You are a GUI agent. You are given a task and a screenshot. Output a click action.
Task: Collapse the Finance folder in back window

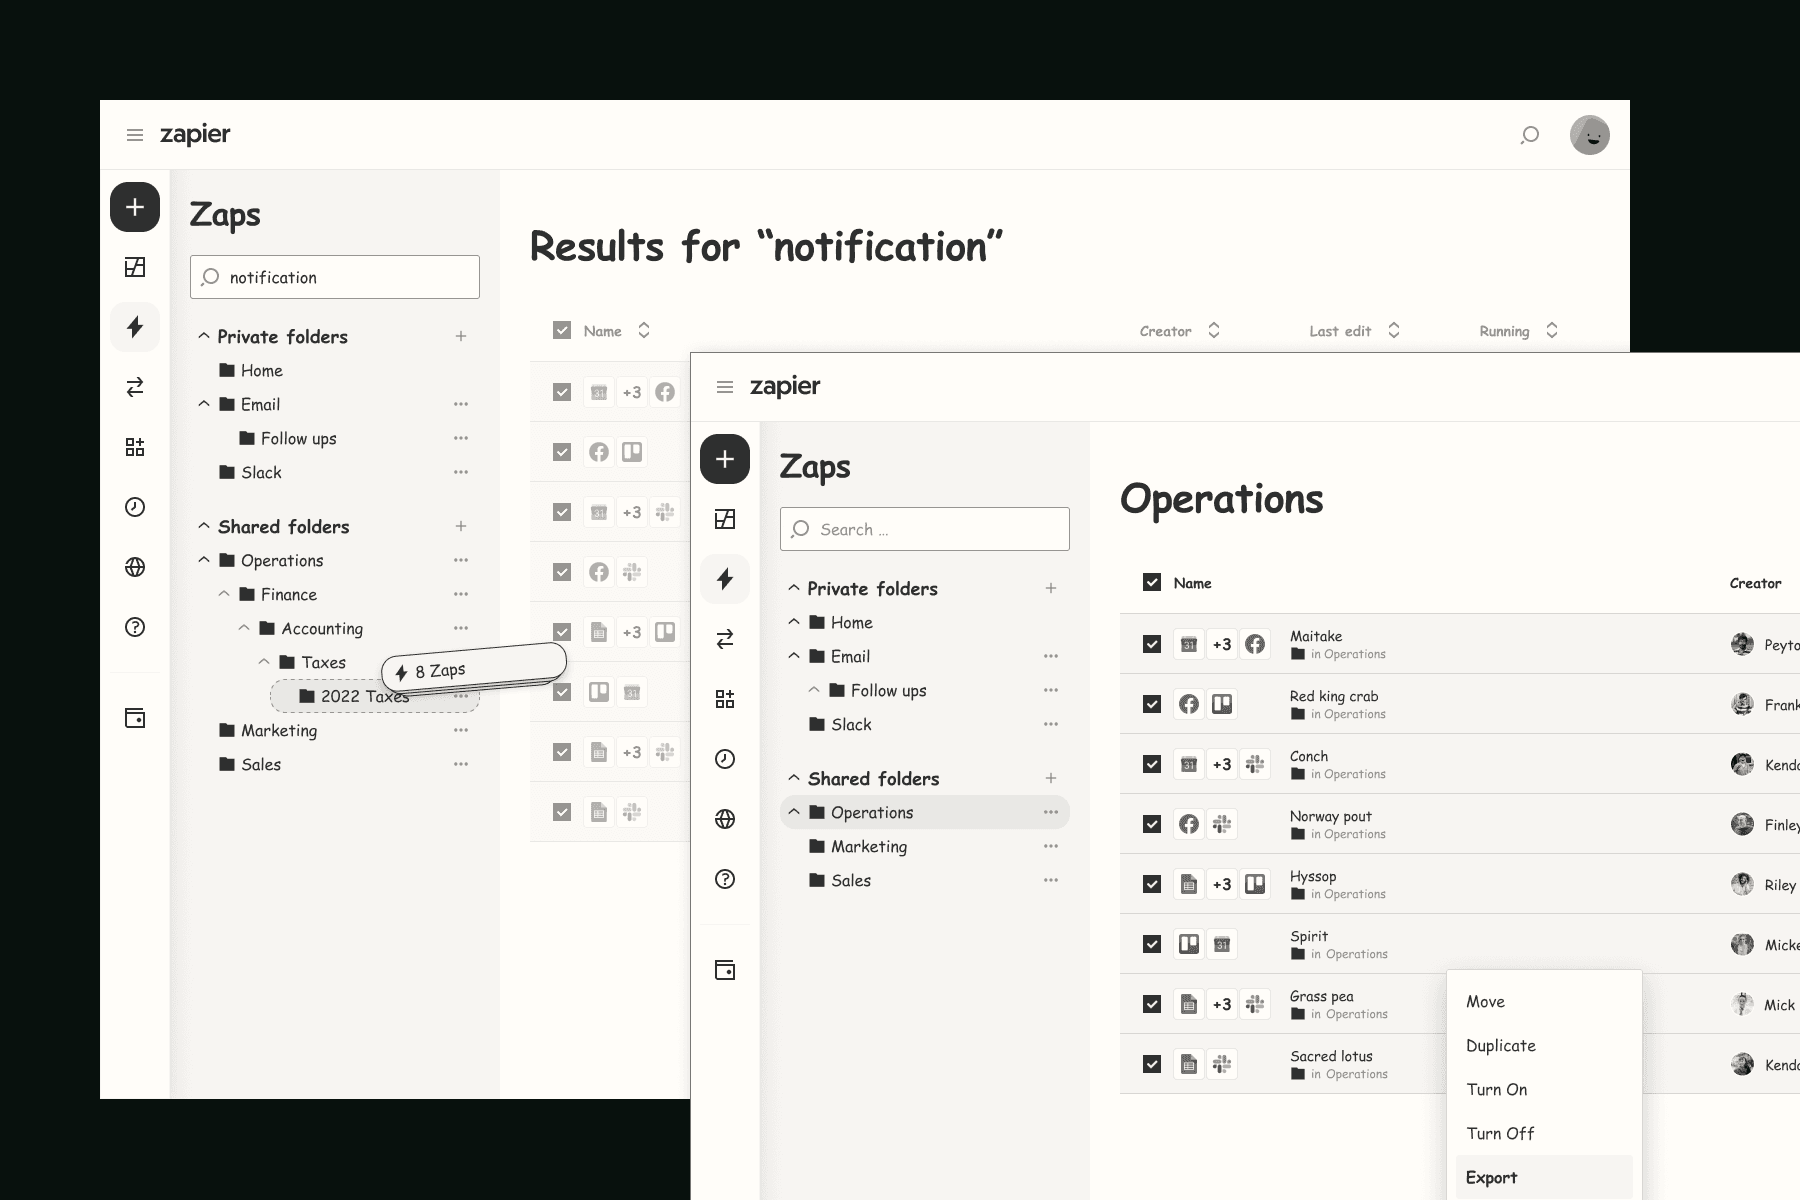pos(224,594)
